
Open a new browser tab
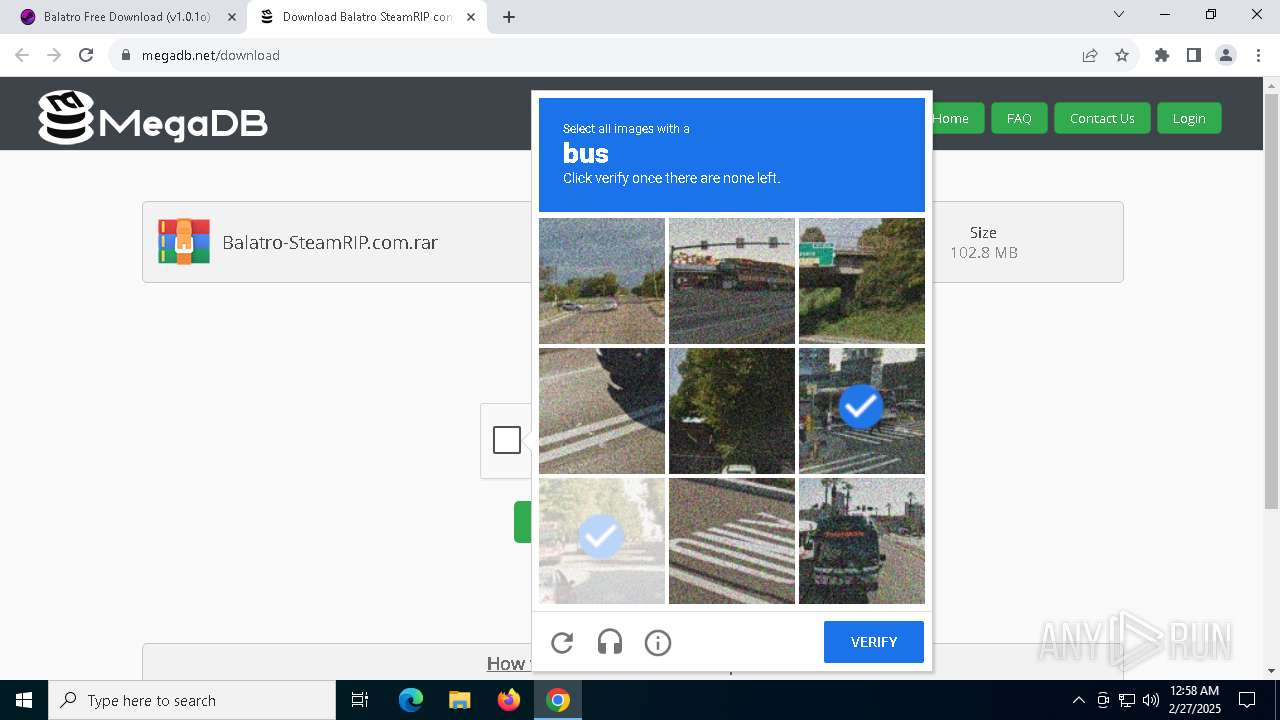pyautogui.click(x=509, y=17)
